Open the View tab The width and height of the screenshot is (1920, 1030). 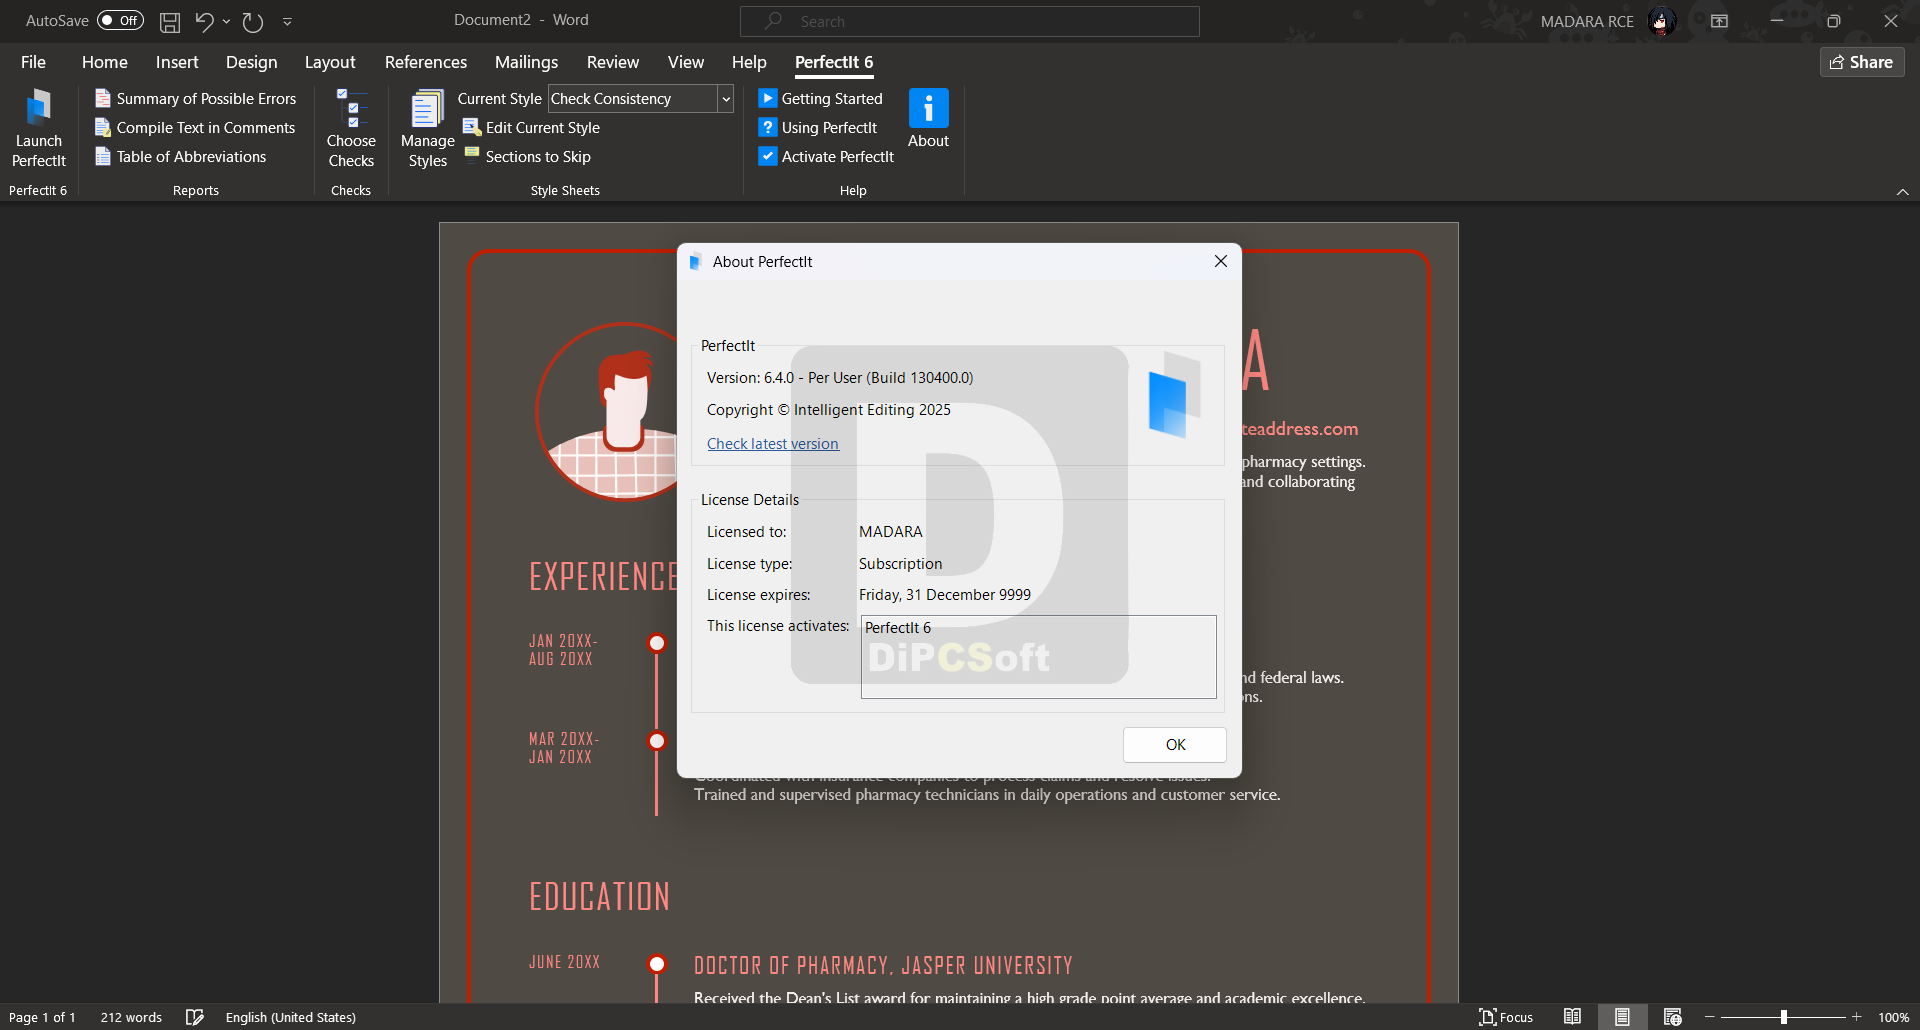(685, 62)
